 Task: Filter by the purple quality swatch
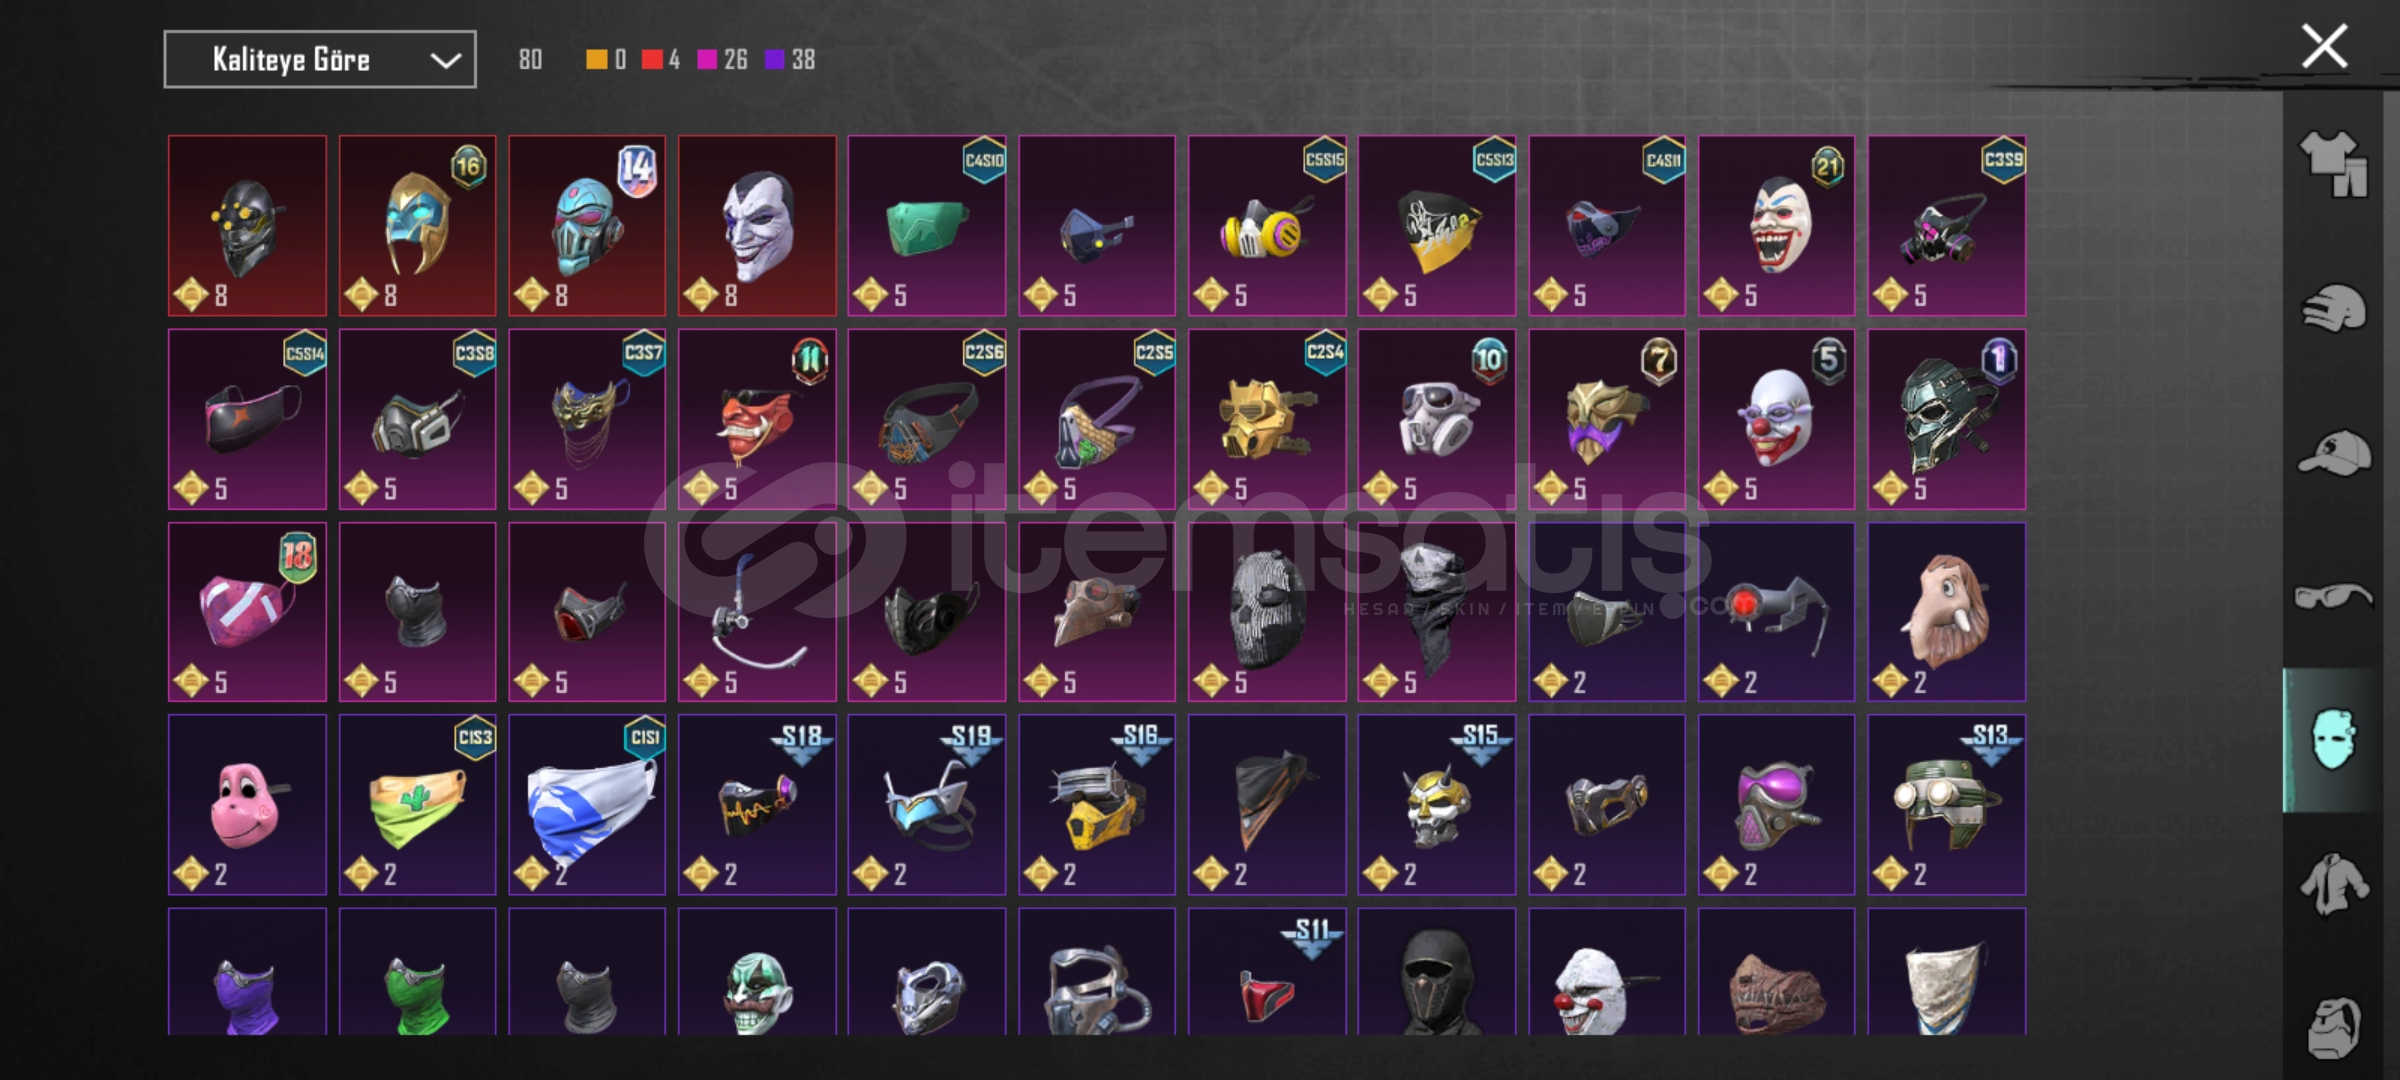click(x=774, y=60)
